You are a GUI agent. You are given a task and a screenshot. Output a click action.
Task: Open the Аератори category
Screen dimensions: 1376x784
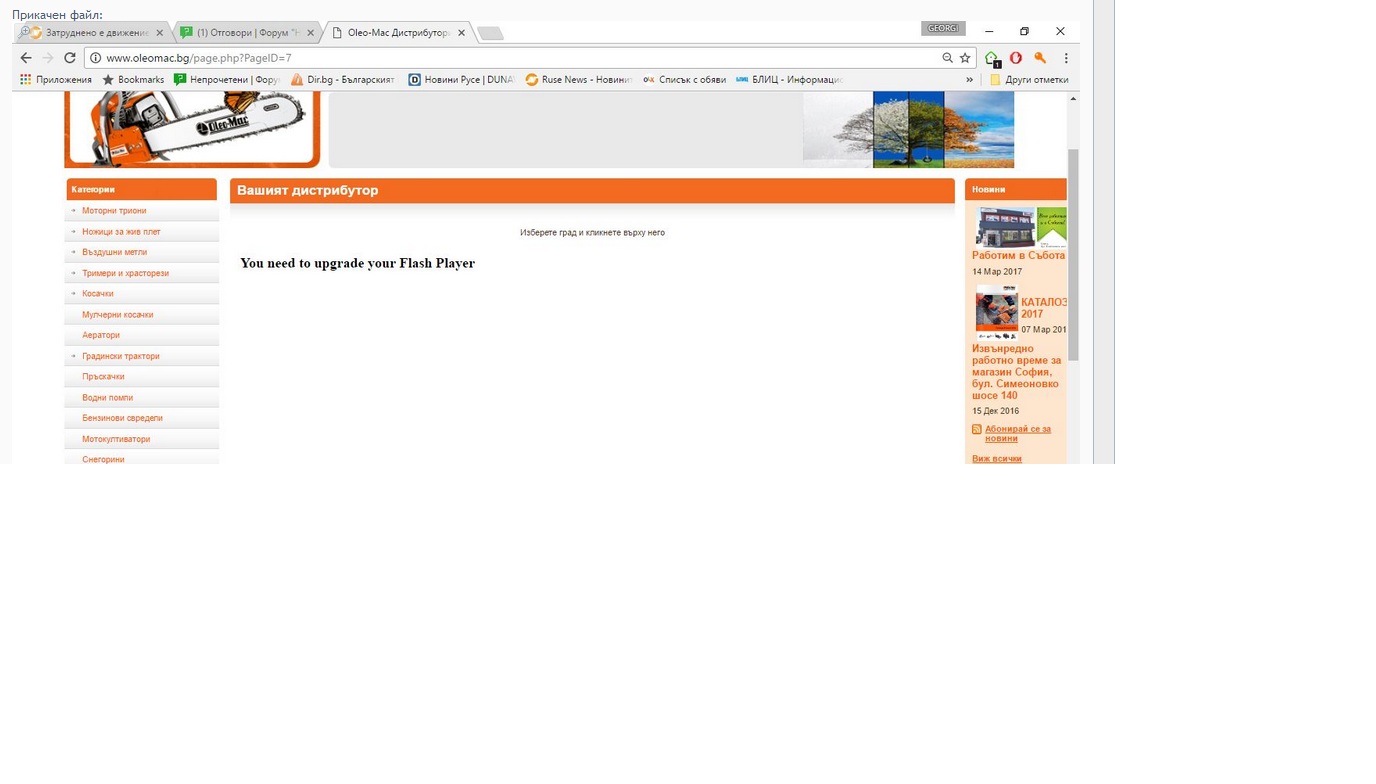click(x=101, y=335)
